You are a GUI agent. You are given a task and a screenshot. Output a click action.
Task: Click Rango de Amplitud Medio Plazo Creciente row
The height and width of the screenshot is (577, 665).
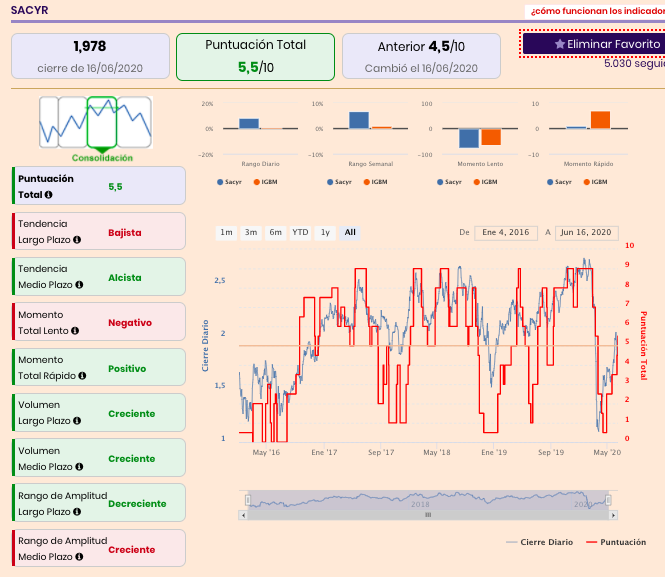click(99, 548)
